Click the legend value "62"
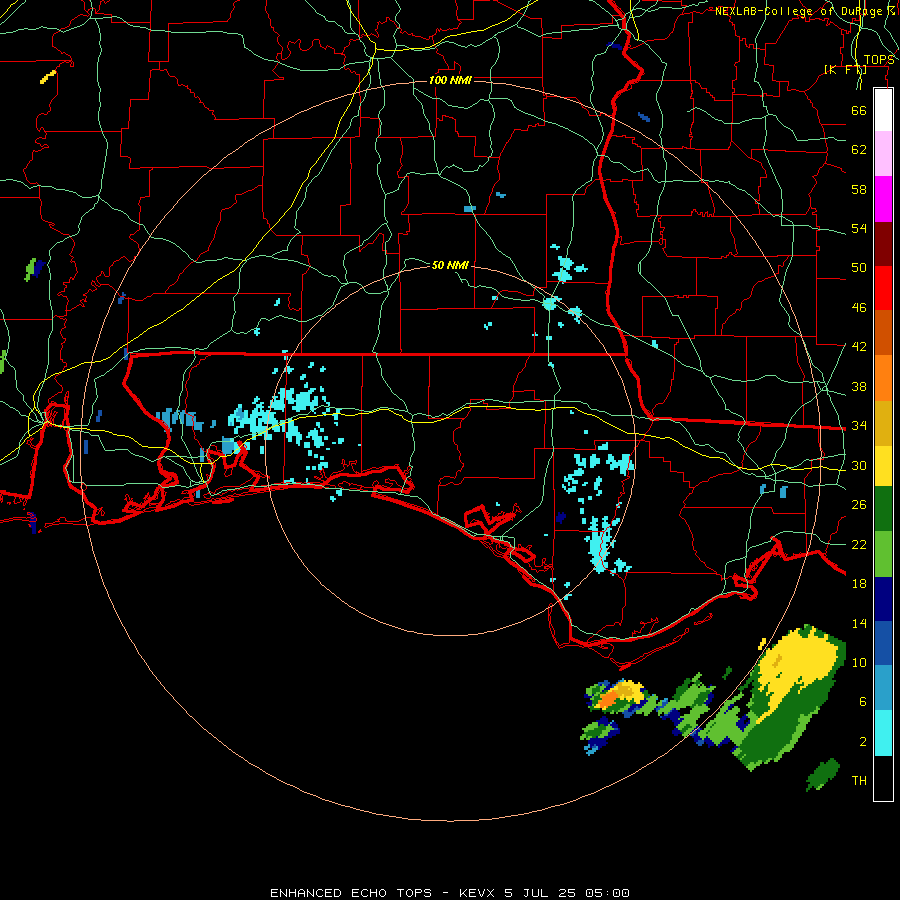900x900 pixels. 859,150
